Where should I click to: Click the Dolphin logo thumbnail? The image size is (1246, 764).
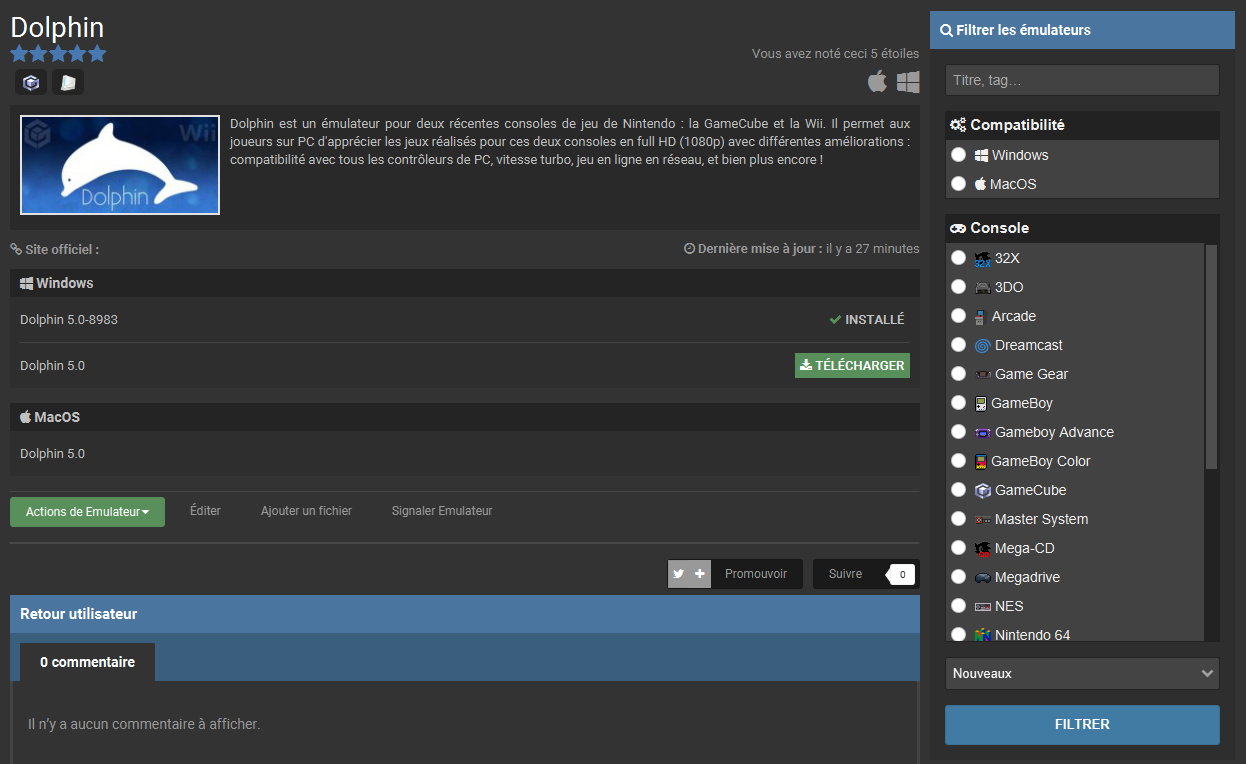pyautogui.click(x=120, y=165)
